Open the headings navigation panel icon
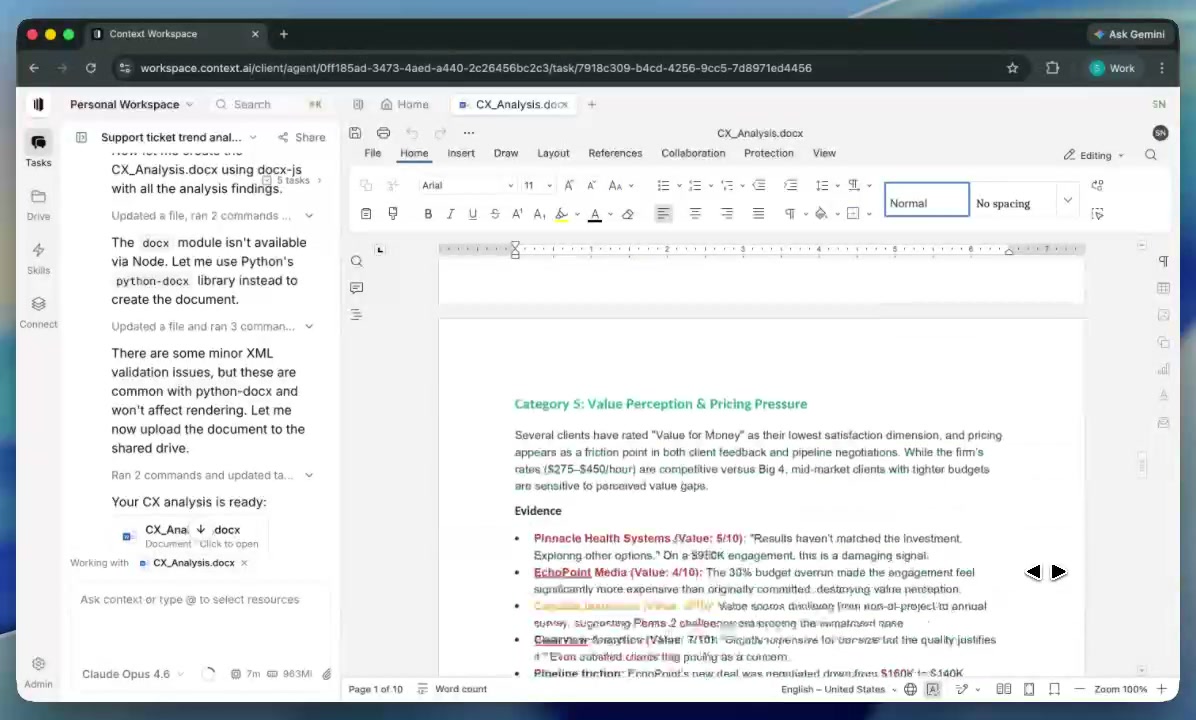The width and height of the screenshot is (1196, 720). [356, 314]
